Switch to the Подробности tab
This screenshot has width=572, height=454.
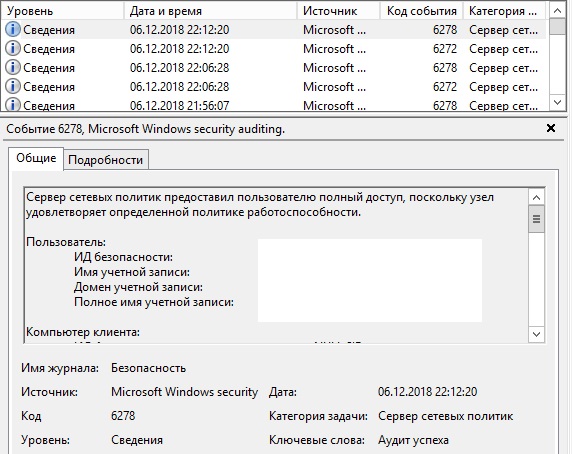[x=106, y=160]
